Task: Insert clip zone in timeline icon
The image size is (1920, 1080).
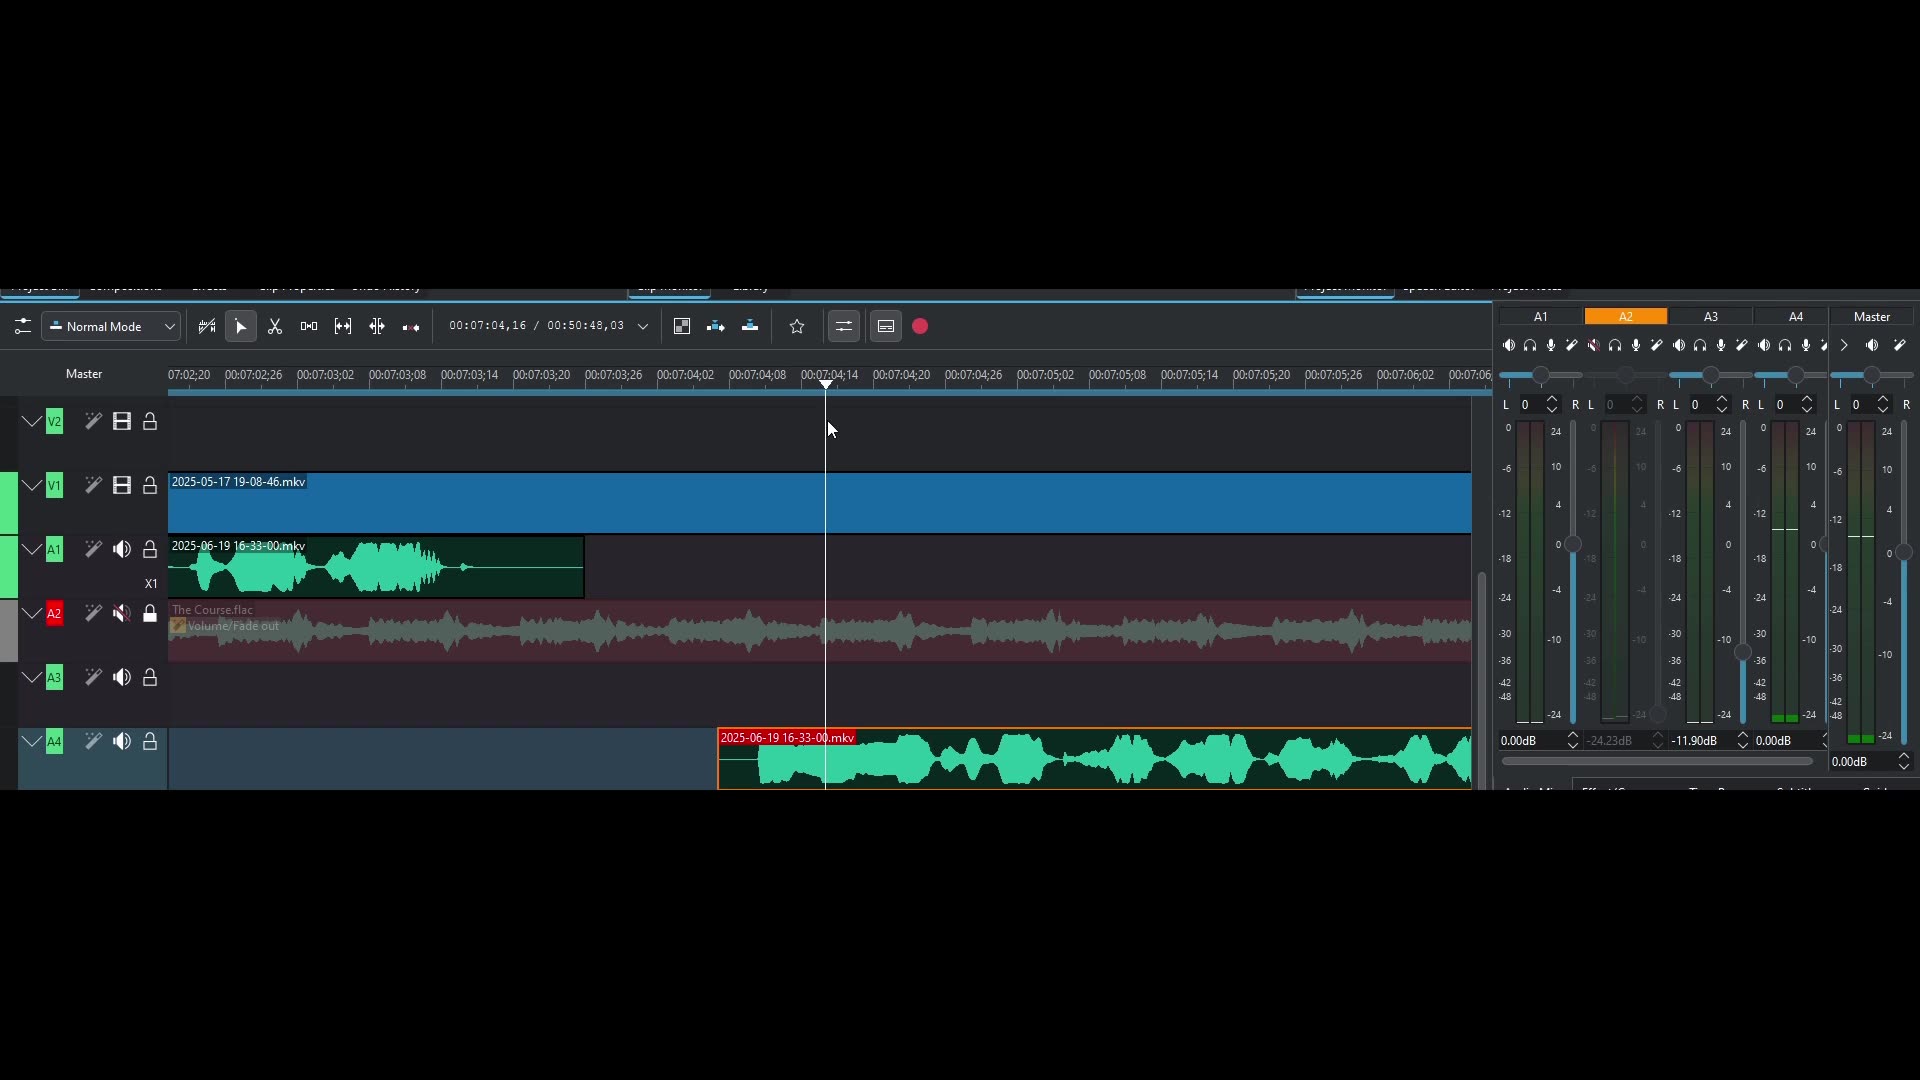Action: point(716,326)
